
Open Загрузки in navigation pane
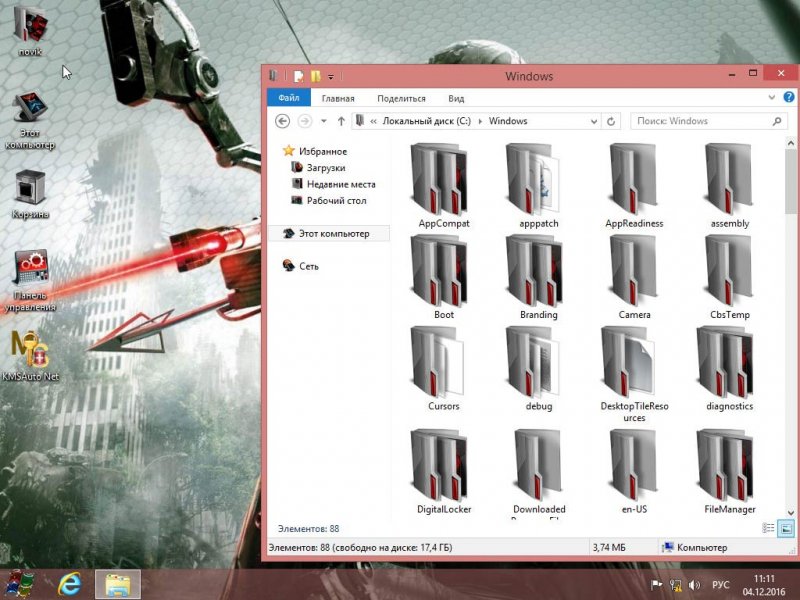click(318, 168)
